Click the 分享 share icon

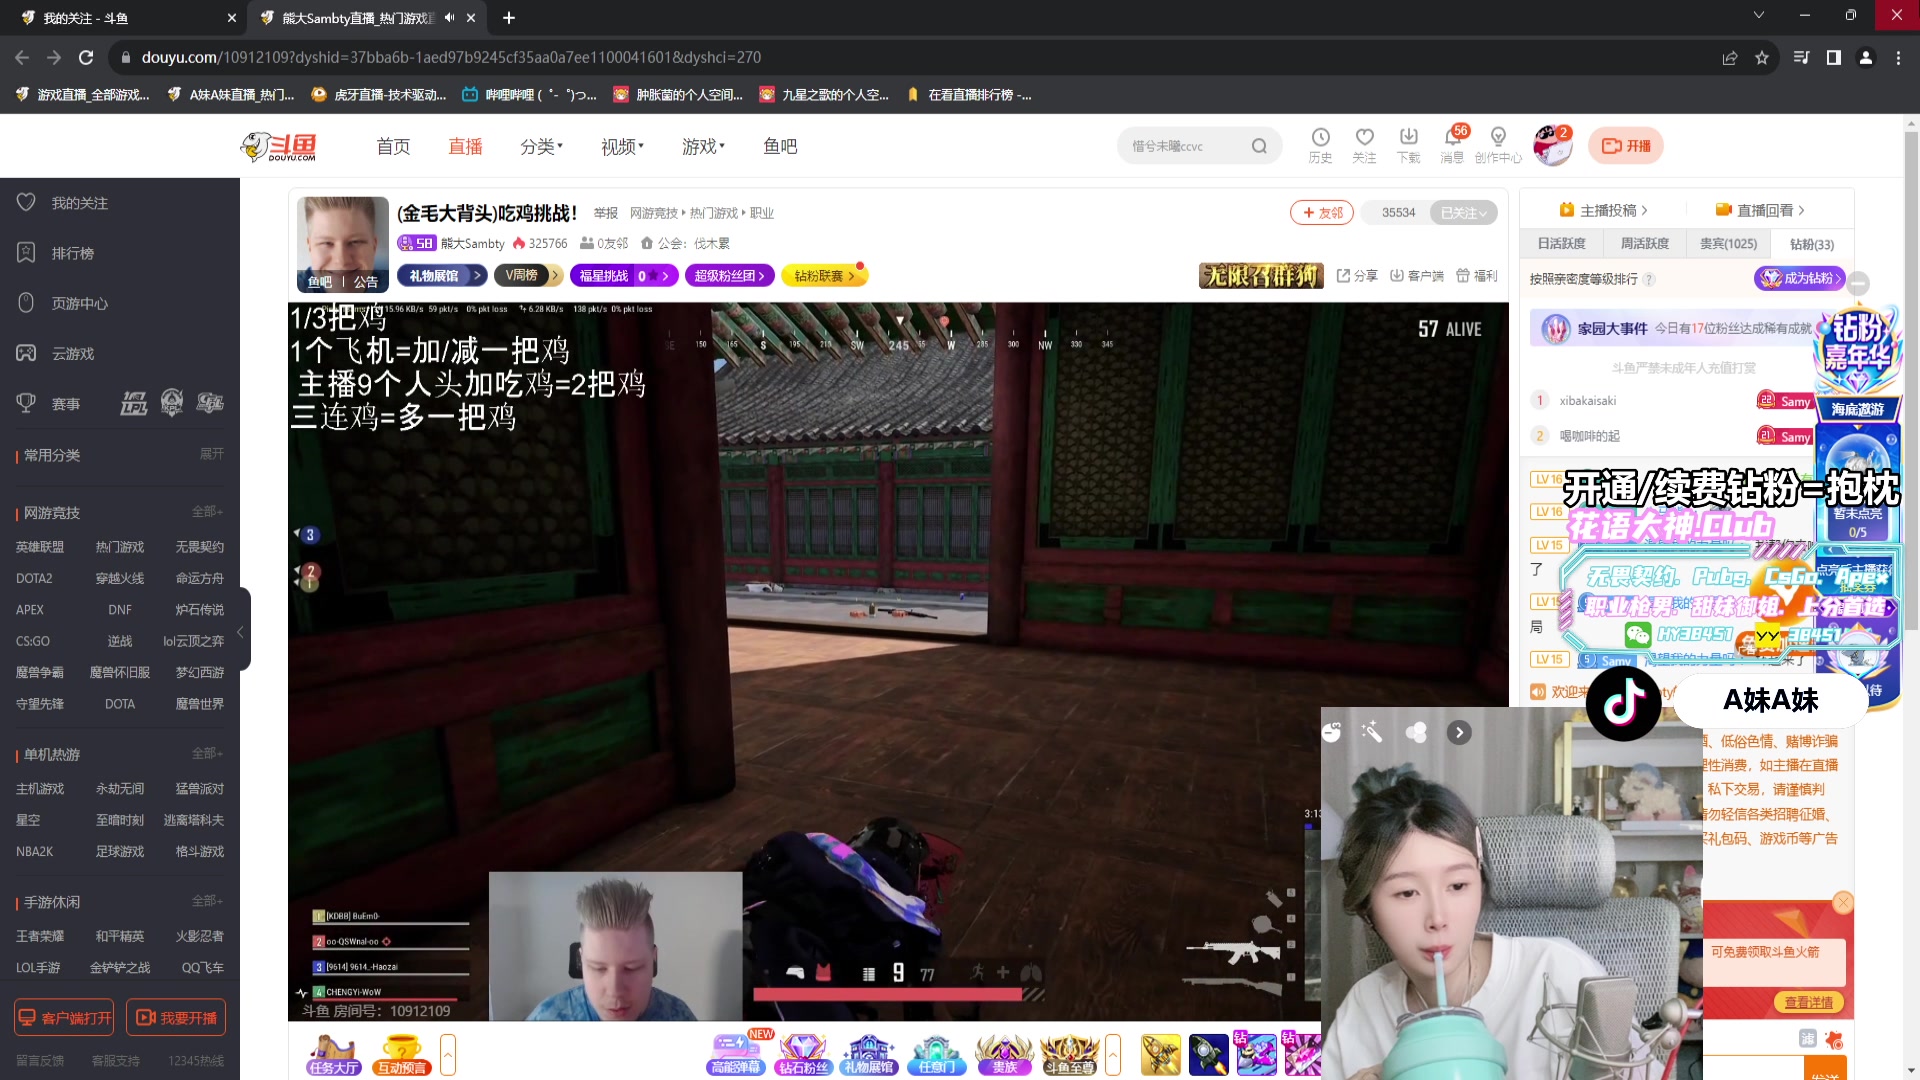(x=1357, y=275)
